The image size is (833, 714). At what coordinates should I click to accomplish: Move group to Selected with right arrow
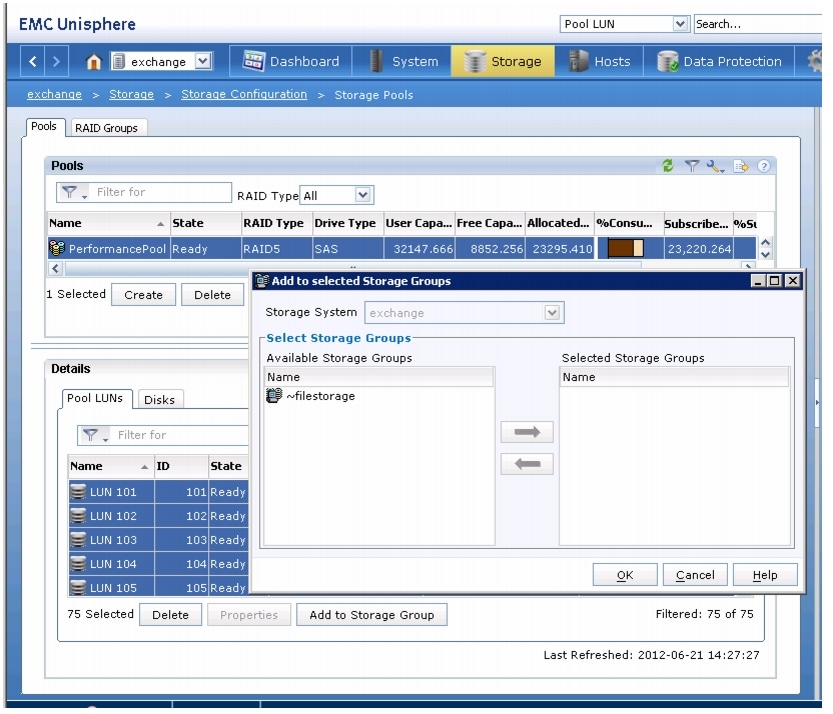pos(527,432)
